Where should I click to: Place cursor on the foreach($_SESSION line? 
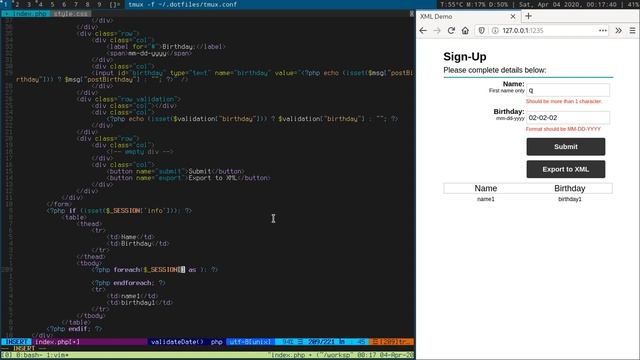click(x=154, y=270)
